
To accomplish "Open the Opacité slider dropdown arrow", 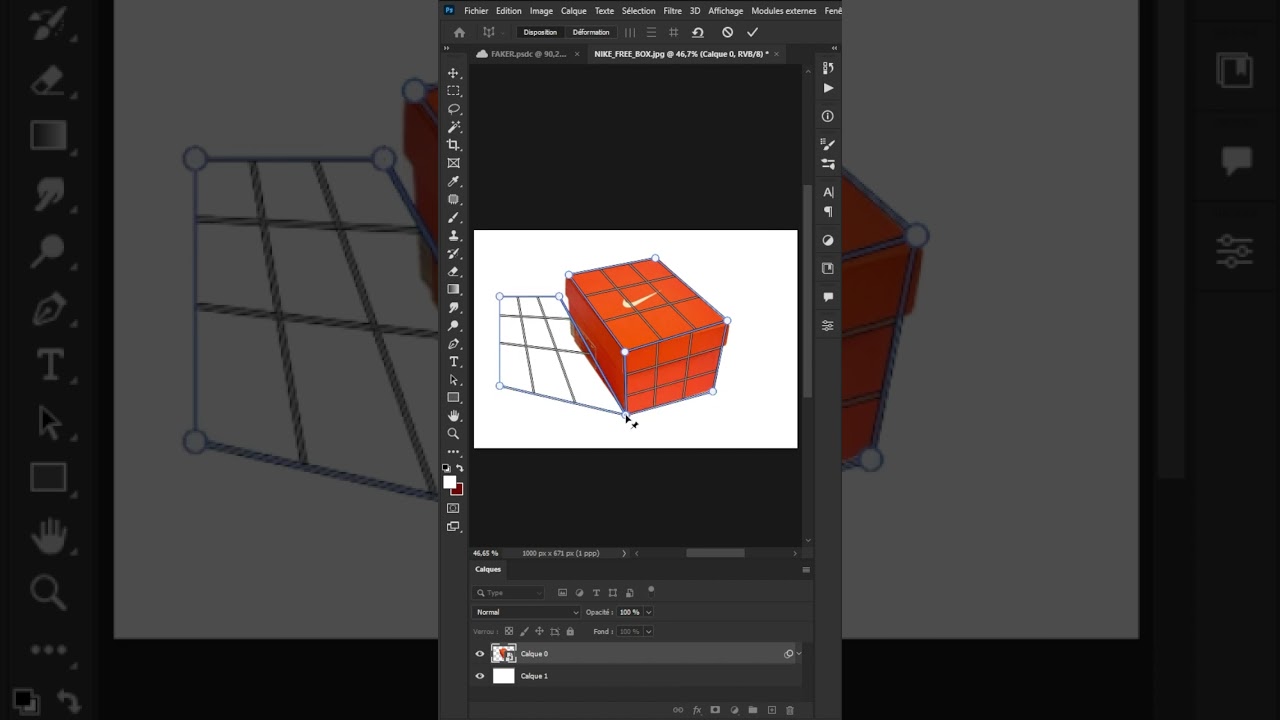I will [648, 612].
